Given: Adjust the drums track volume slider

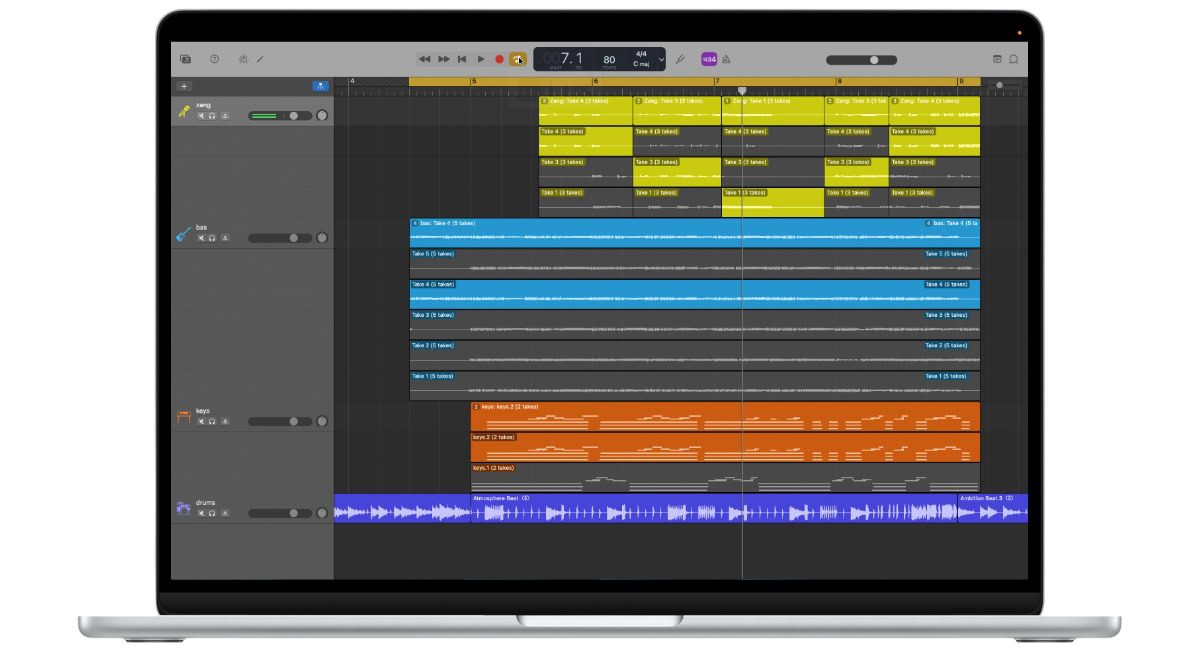Looking at the screenshot, I should tap(280, 513).
